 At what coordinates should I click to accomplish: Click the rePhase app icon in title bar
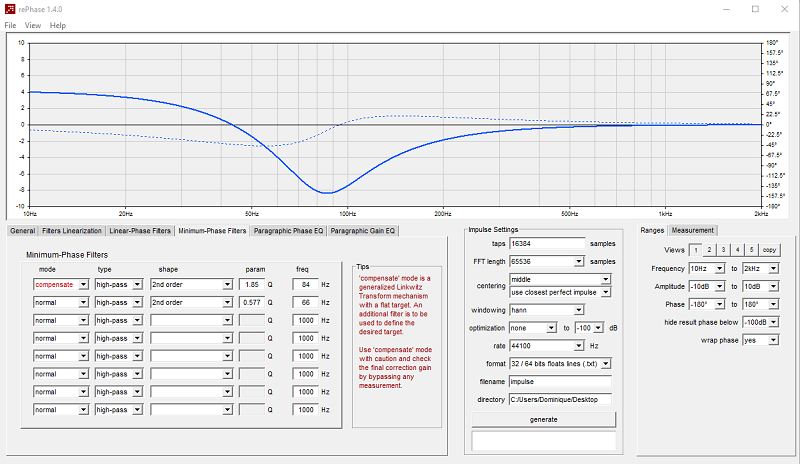pos(10,9)
